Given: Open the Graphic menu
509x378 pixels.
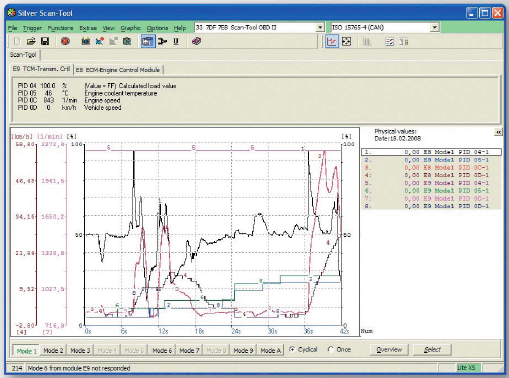Looking at the screenshot, I should tap(131, 28).
